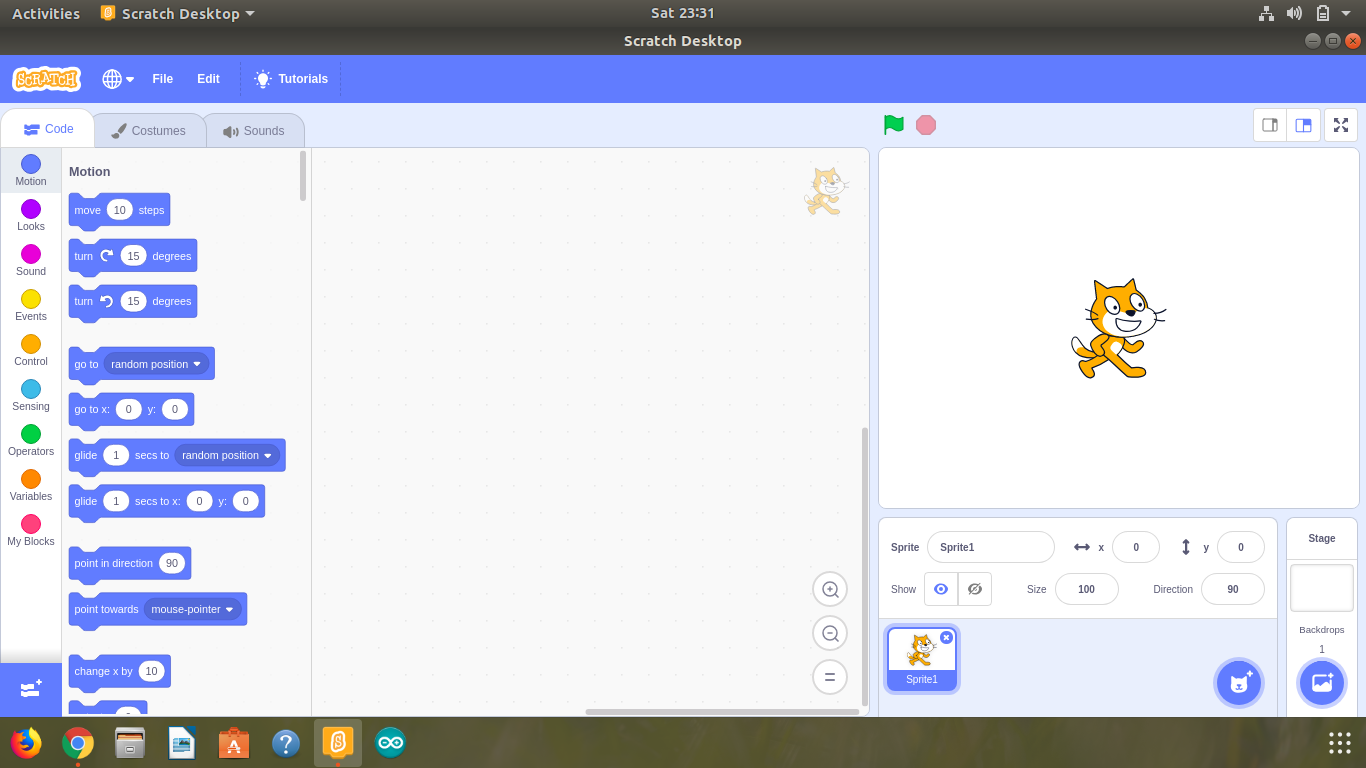Click the 10 value in move steps block

(x=120, y=210)
